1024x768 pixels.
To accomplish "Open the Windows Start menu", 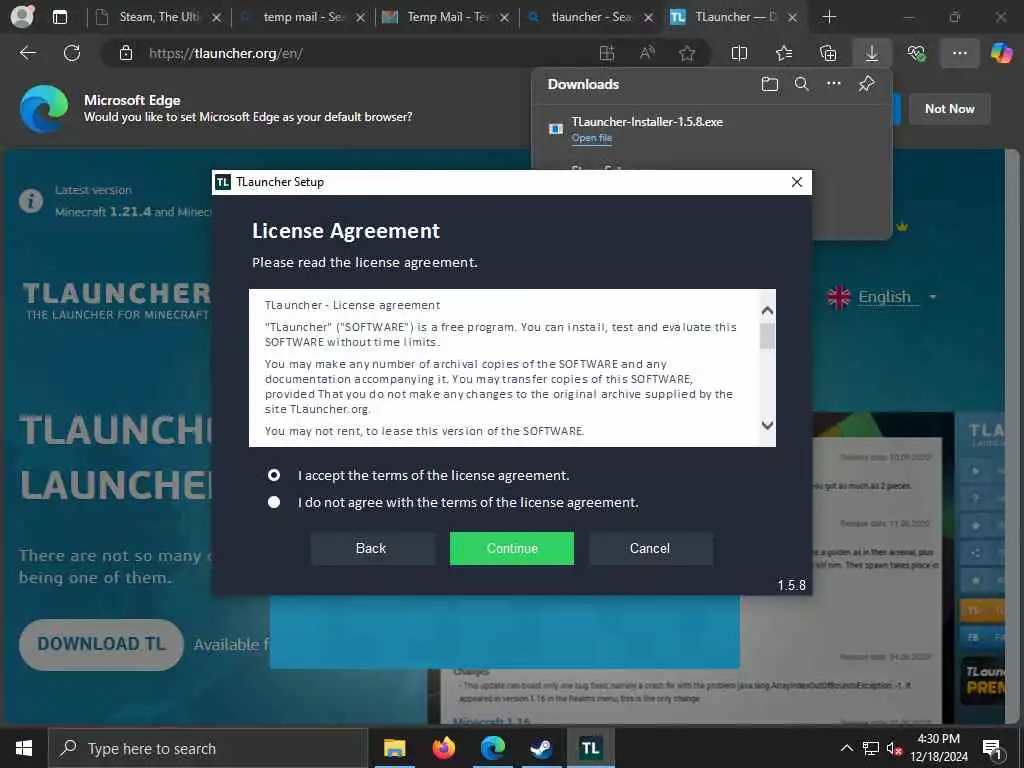I will (24, 748).
